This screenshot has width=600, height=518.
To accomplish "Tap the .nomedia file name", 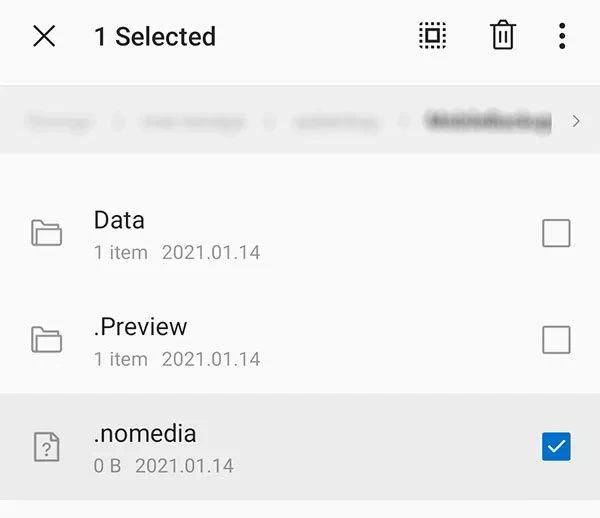I will [x=145, y=434].
